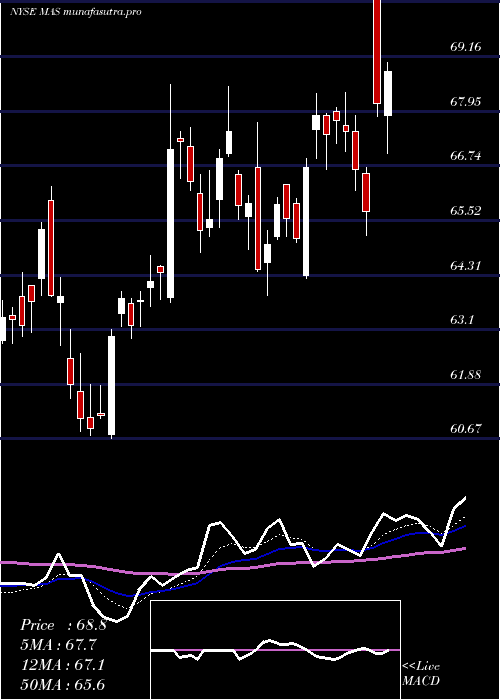Click the 60.67 price axis label
The width and height of the screenshot is (500, 700).
466,429
